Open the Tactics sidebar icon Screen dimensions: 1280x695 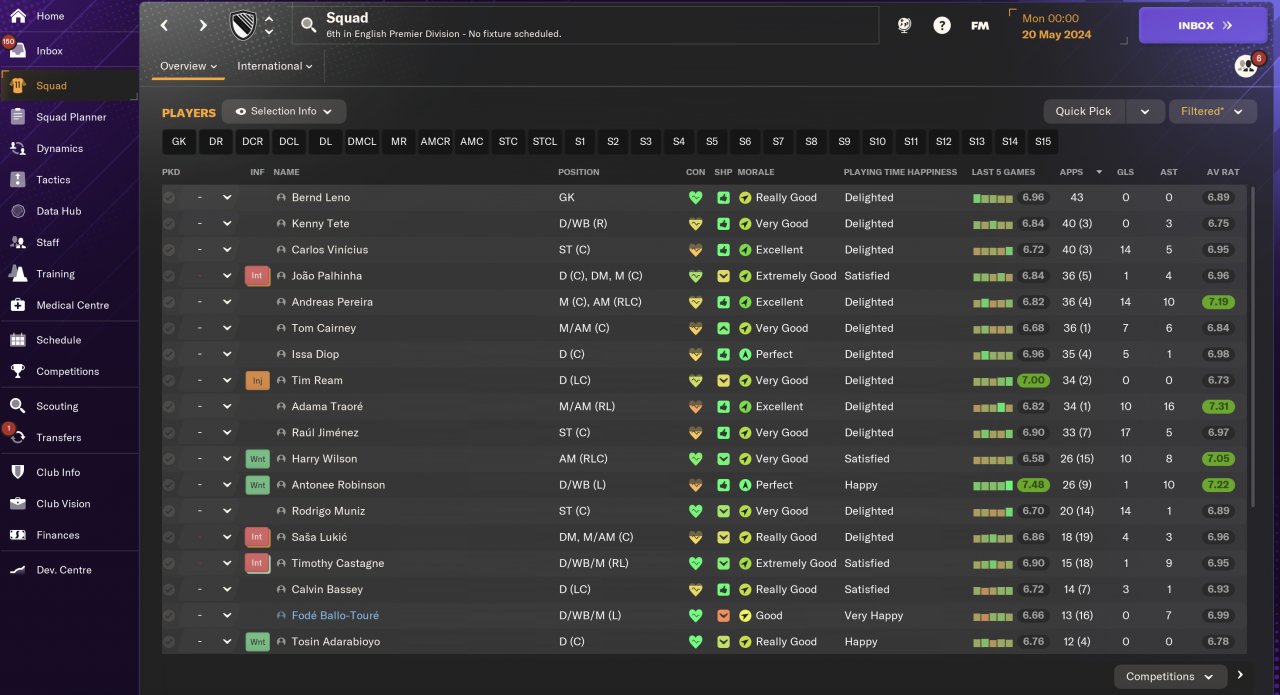tap(18, 180)
